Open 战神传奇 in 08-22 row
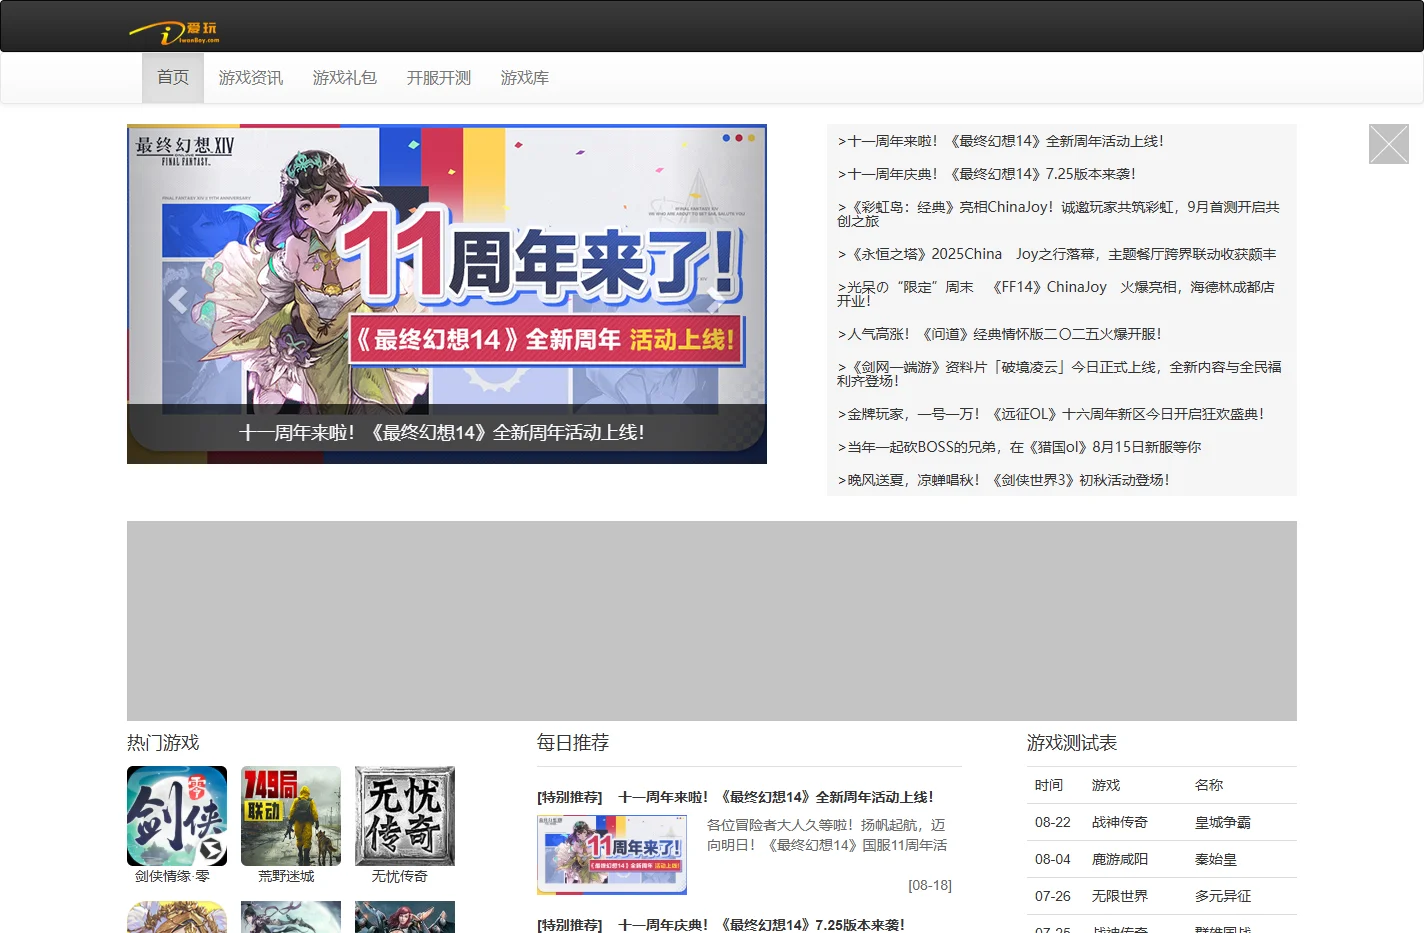 [x=1120, y=822]
